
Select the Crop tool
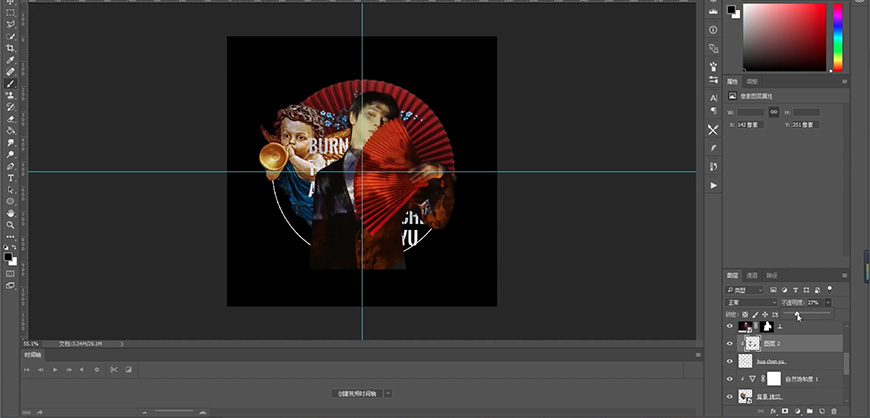11,48
